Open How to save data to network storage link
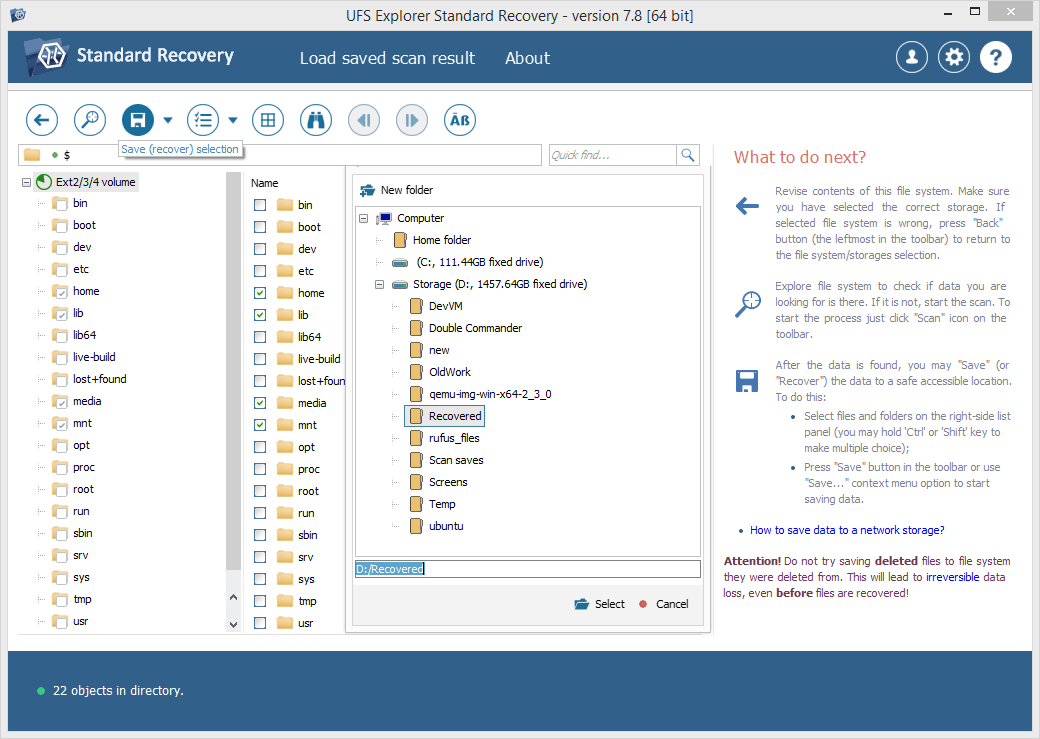The width and height of the screenshot is (1040, 739). pos(847,530)
